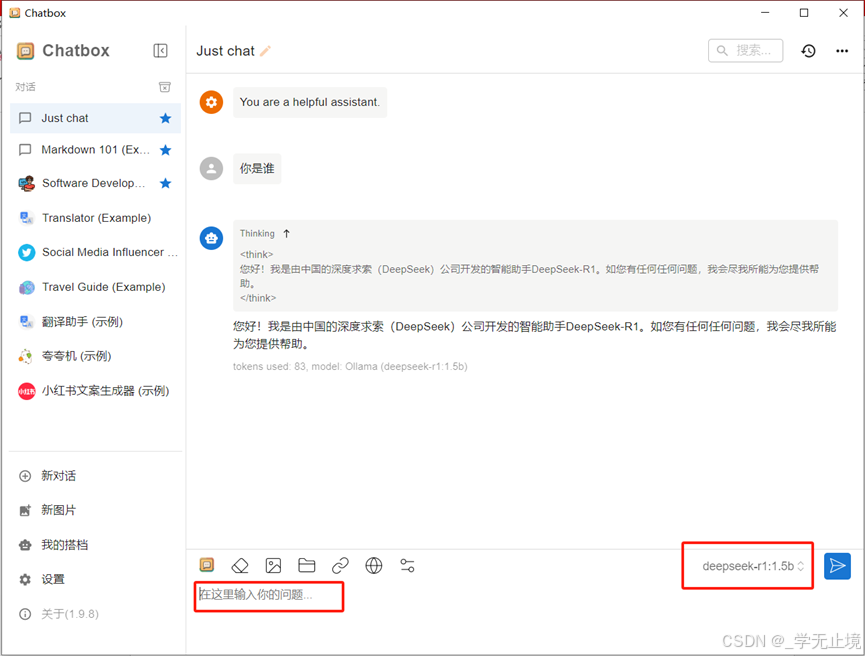Viewport: 865px width, 656px height.
Task: Collapse the Thinking section arrow
Action: coord(286,233)
